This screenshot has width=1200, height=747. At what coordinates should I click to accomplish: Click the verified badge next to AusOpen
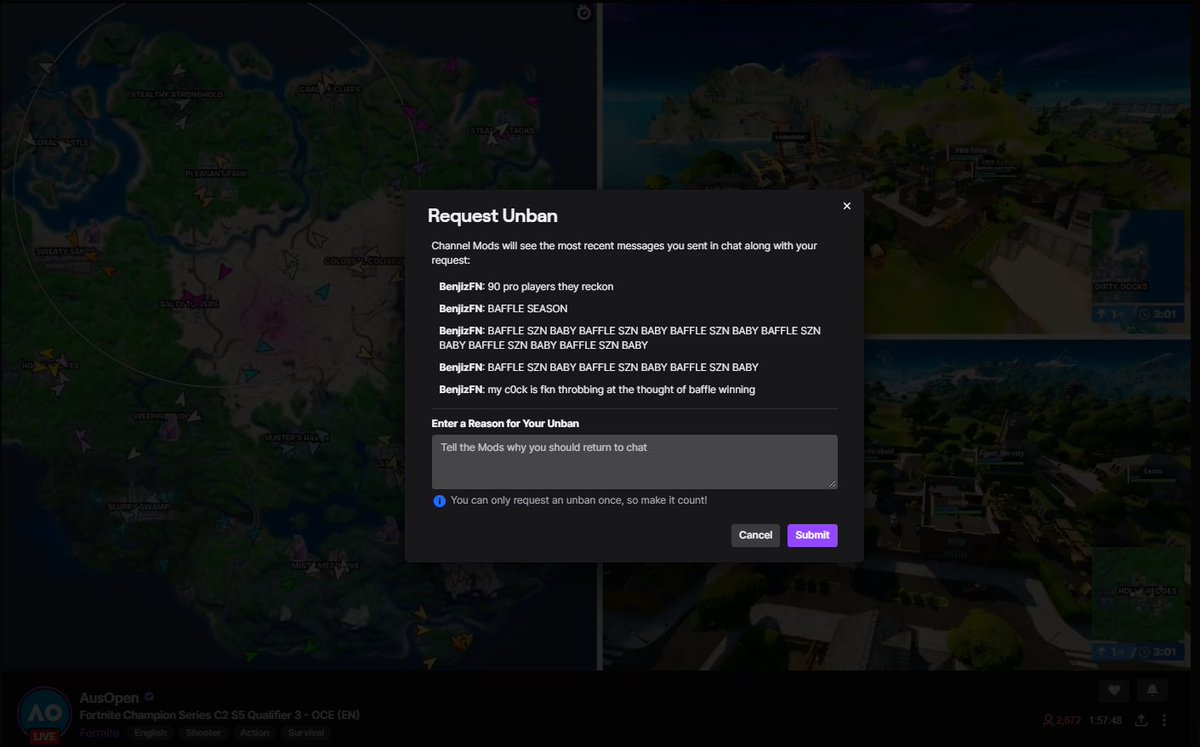[x=149, y=698]
